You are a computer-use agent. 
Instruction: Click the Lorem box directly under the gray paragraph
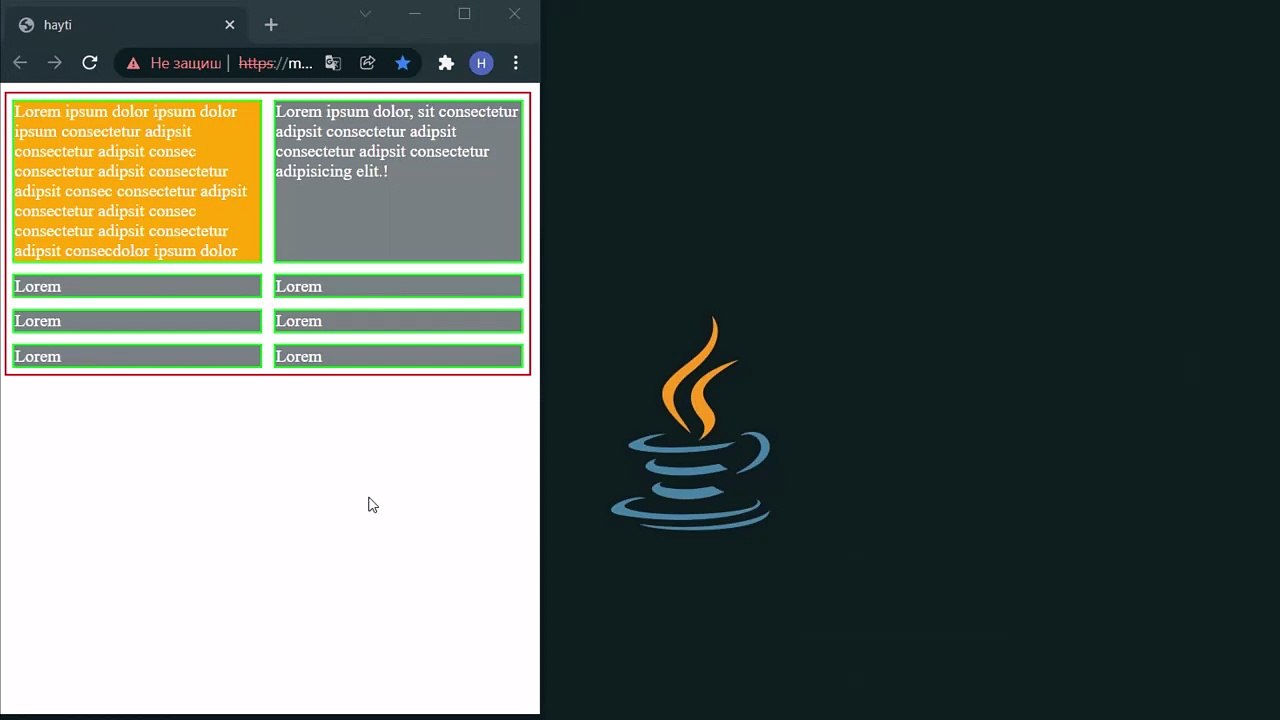398,286
